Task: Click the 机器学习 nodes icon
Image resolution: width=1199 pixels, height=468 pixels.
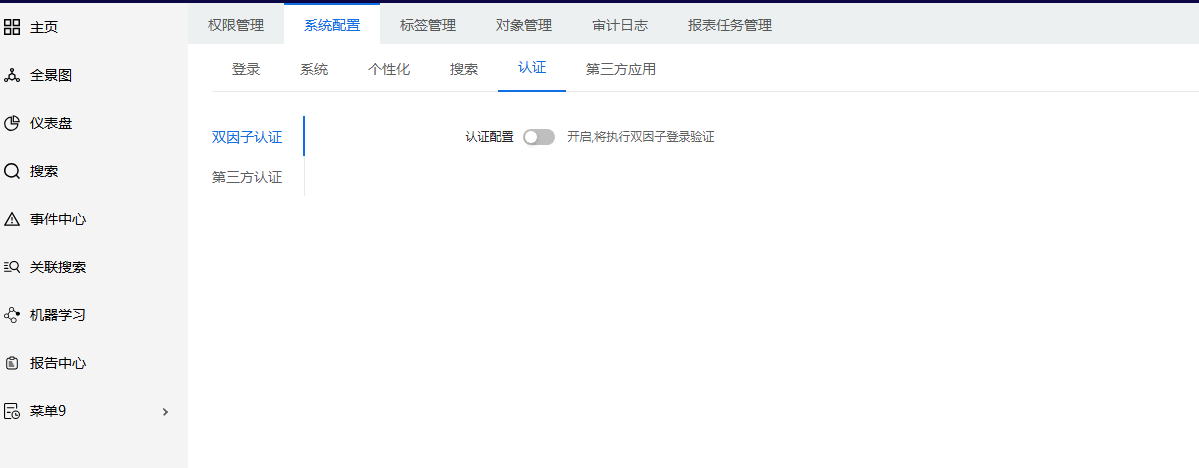Action: pos(11,315)
